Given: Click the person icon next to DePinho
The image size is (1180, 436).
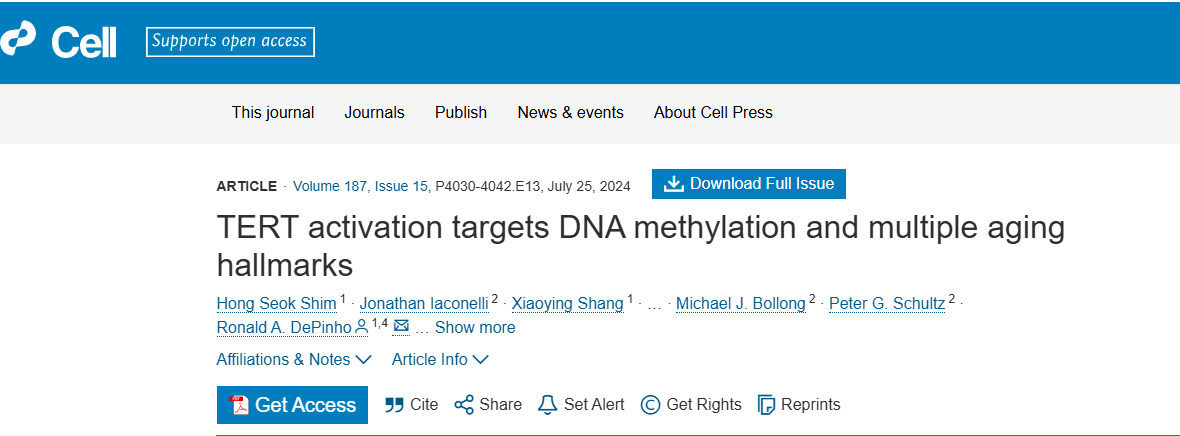Looking at the screenshot, I should tap(361, 326).
